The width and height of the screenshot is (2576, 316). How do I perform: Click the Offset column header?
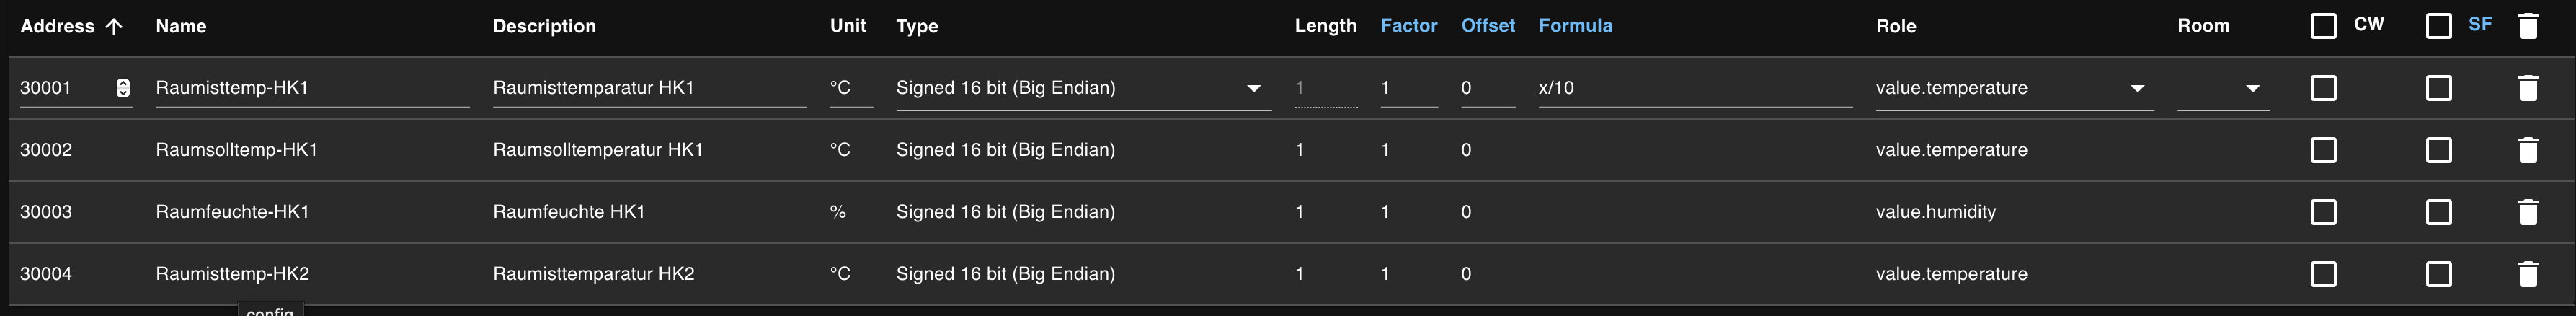point(1487,26)
